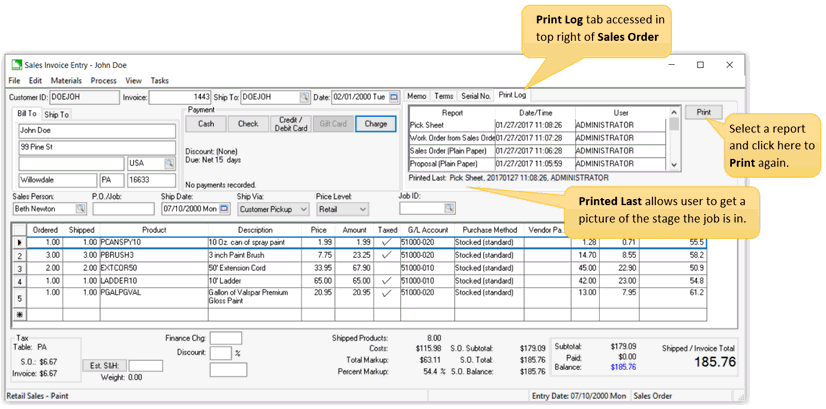This screenshot has height=409, width=826.
Task: Toggle Taxed checkmark for 3 inch Paint Brush
Action: [x=387, y=255]
